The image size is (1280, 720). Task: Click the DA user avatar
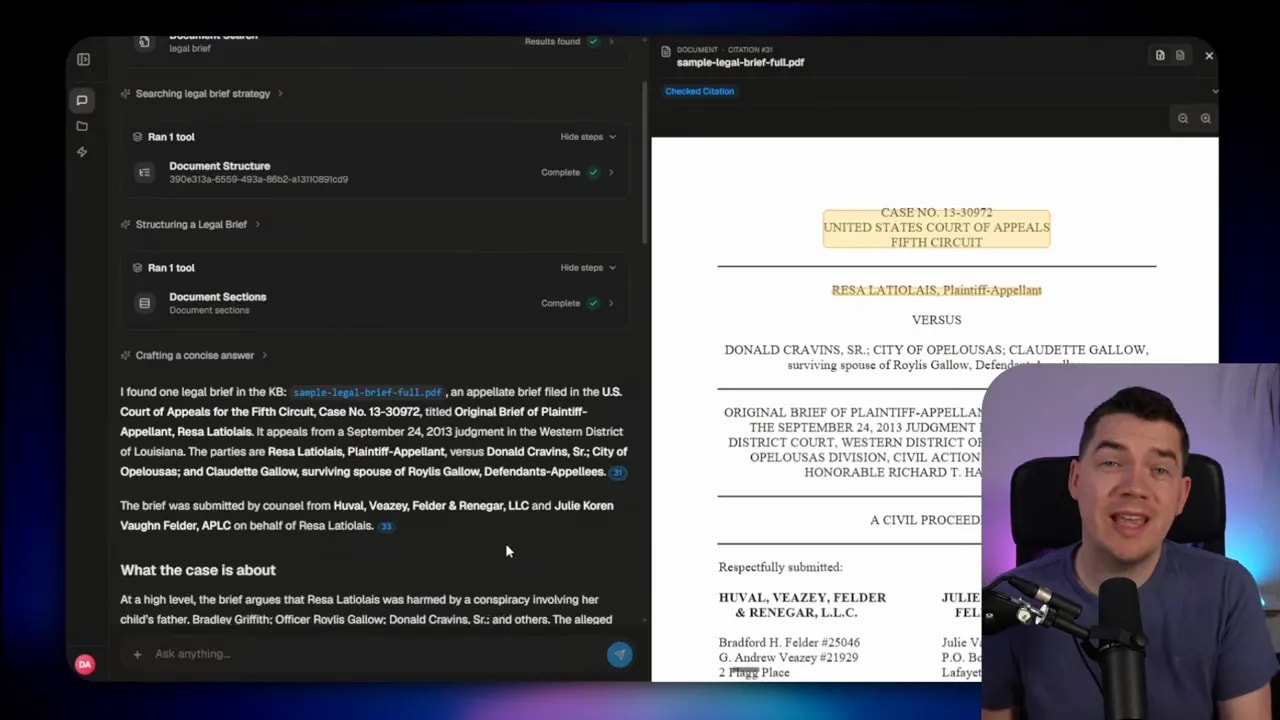pyautogui.click(x=85, y=664)
